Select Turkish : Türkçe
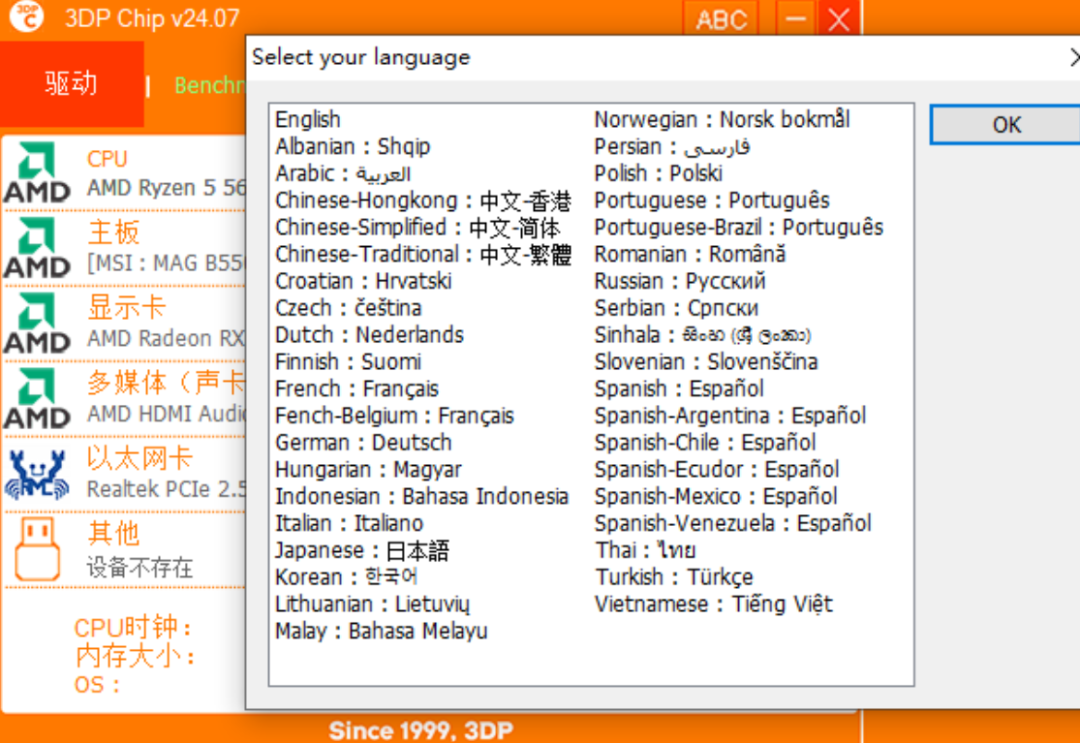 click(674, 576)
